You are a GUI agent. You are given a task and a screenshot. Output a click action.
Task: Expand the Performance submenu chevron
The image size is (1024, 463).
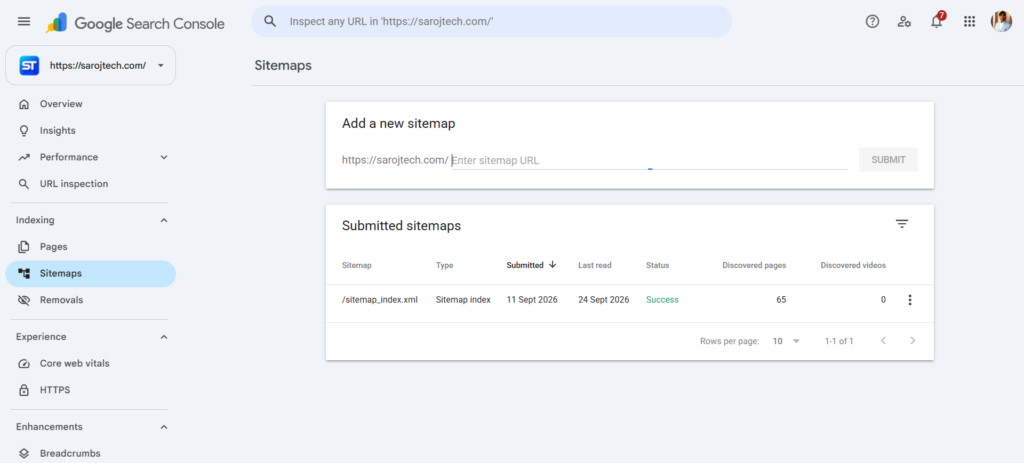tap(164, 157)
